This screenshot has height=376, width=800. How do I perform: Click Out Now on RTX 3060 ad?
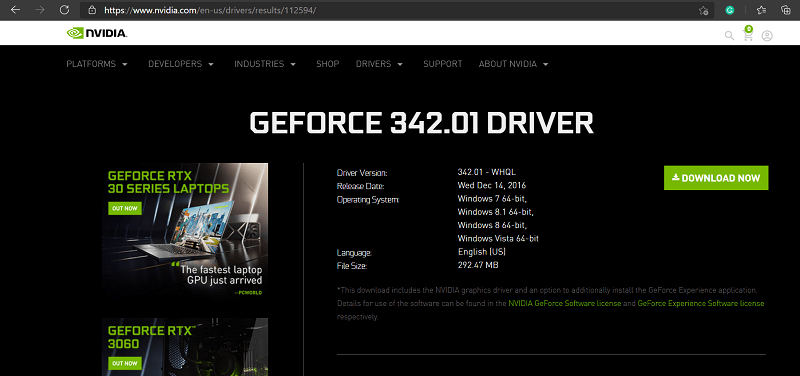124,364
